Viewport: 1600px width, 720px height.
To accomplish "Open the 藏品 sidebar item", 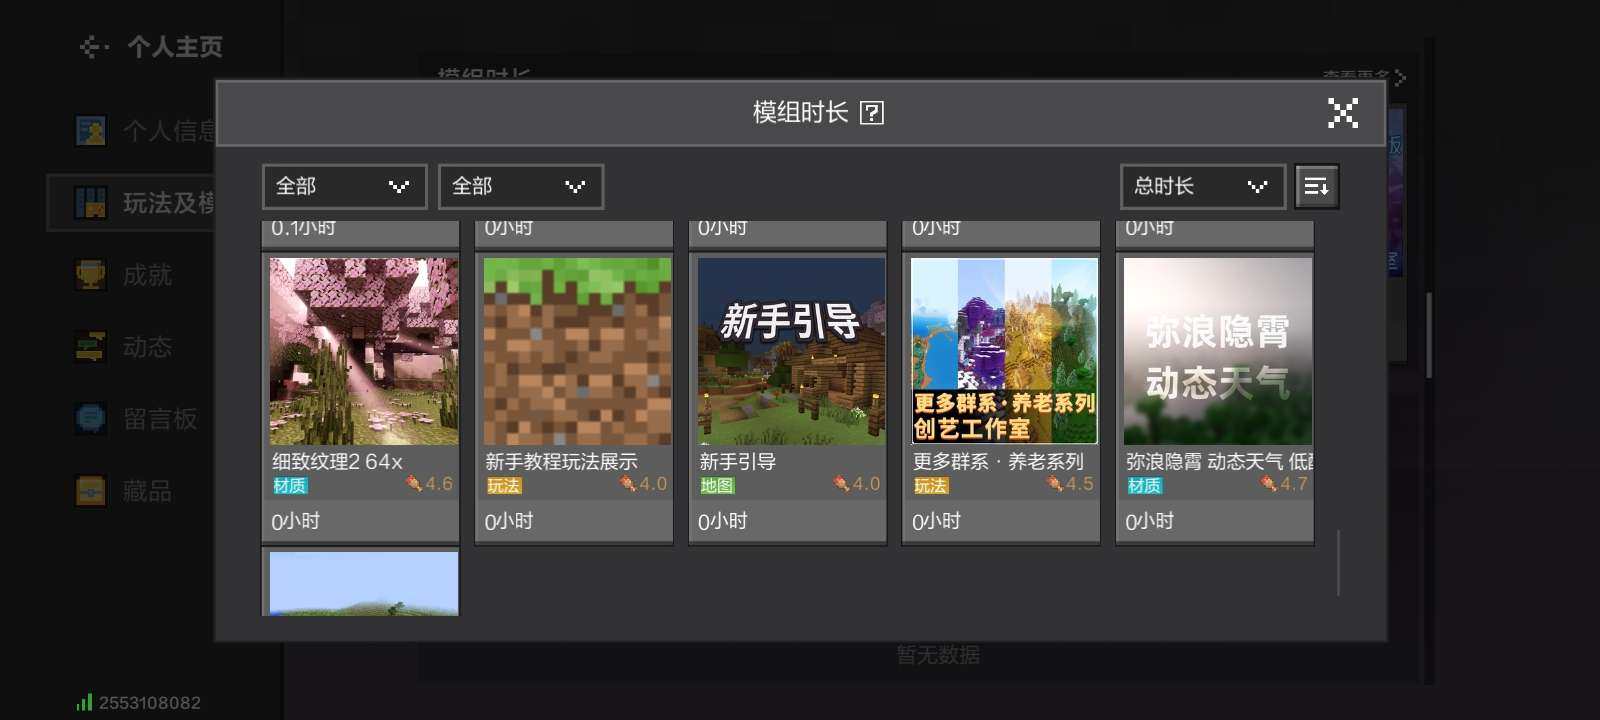I will [x=130, y=491].
